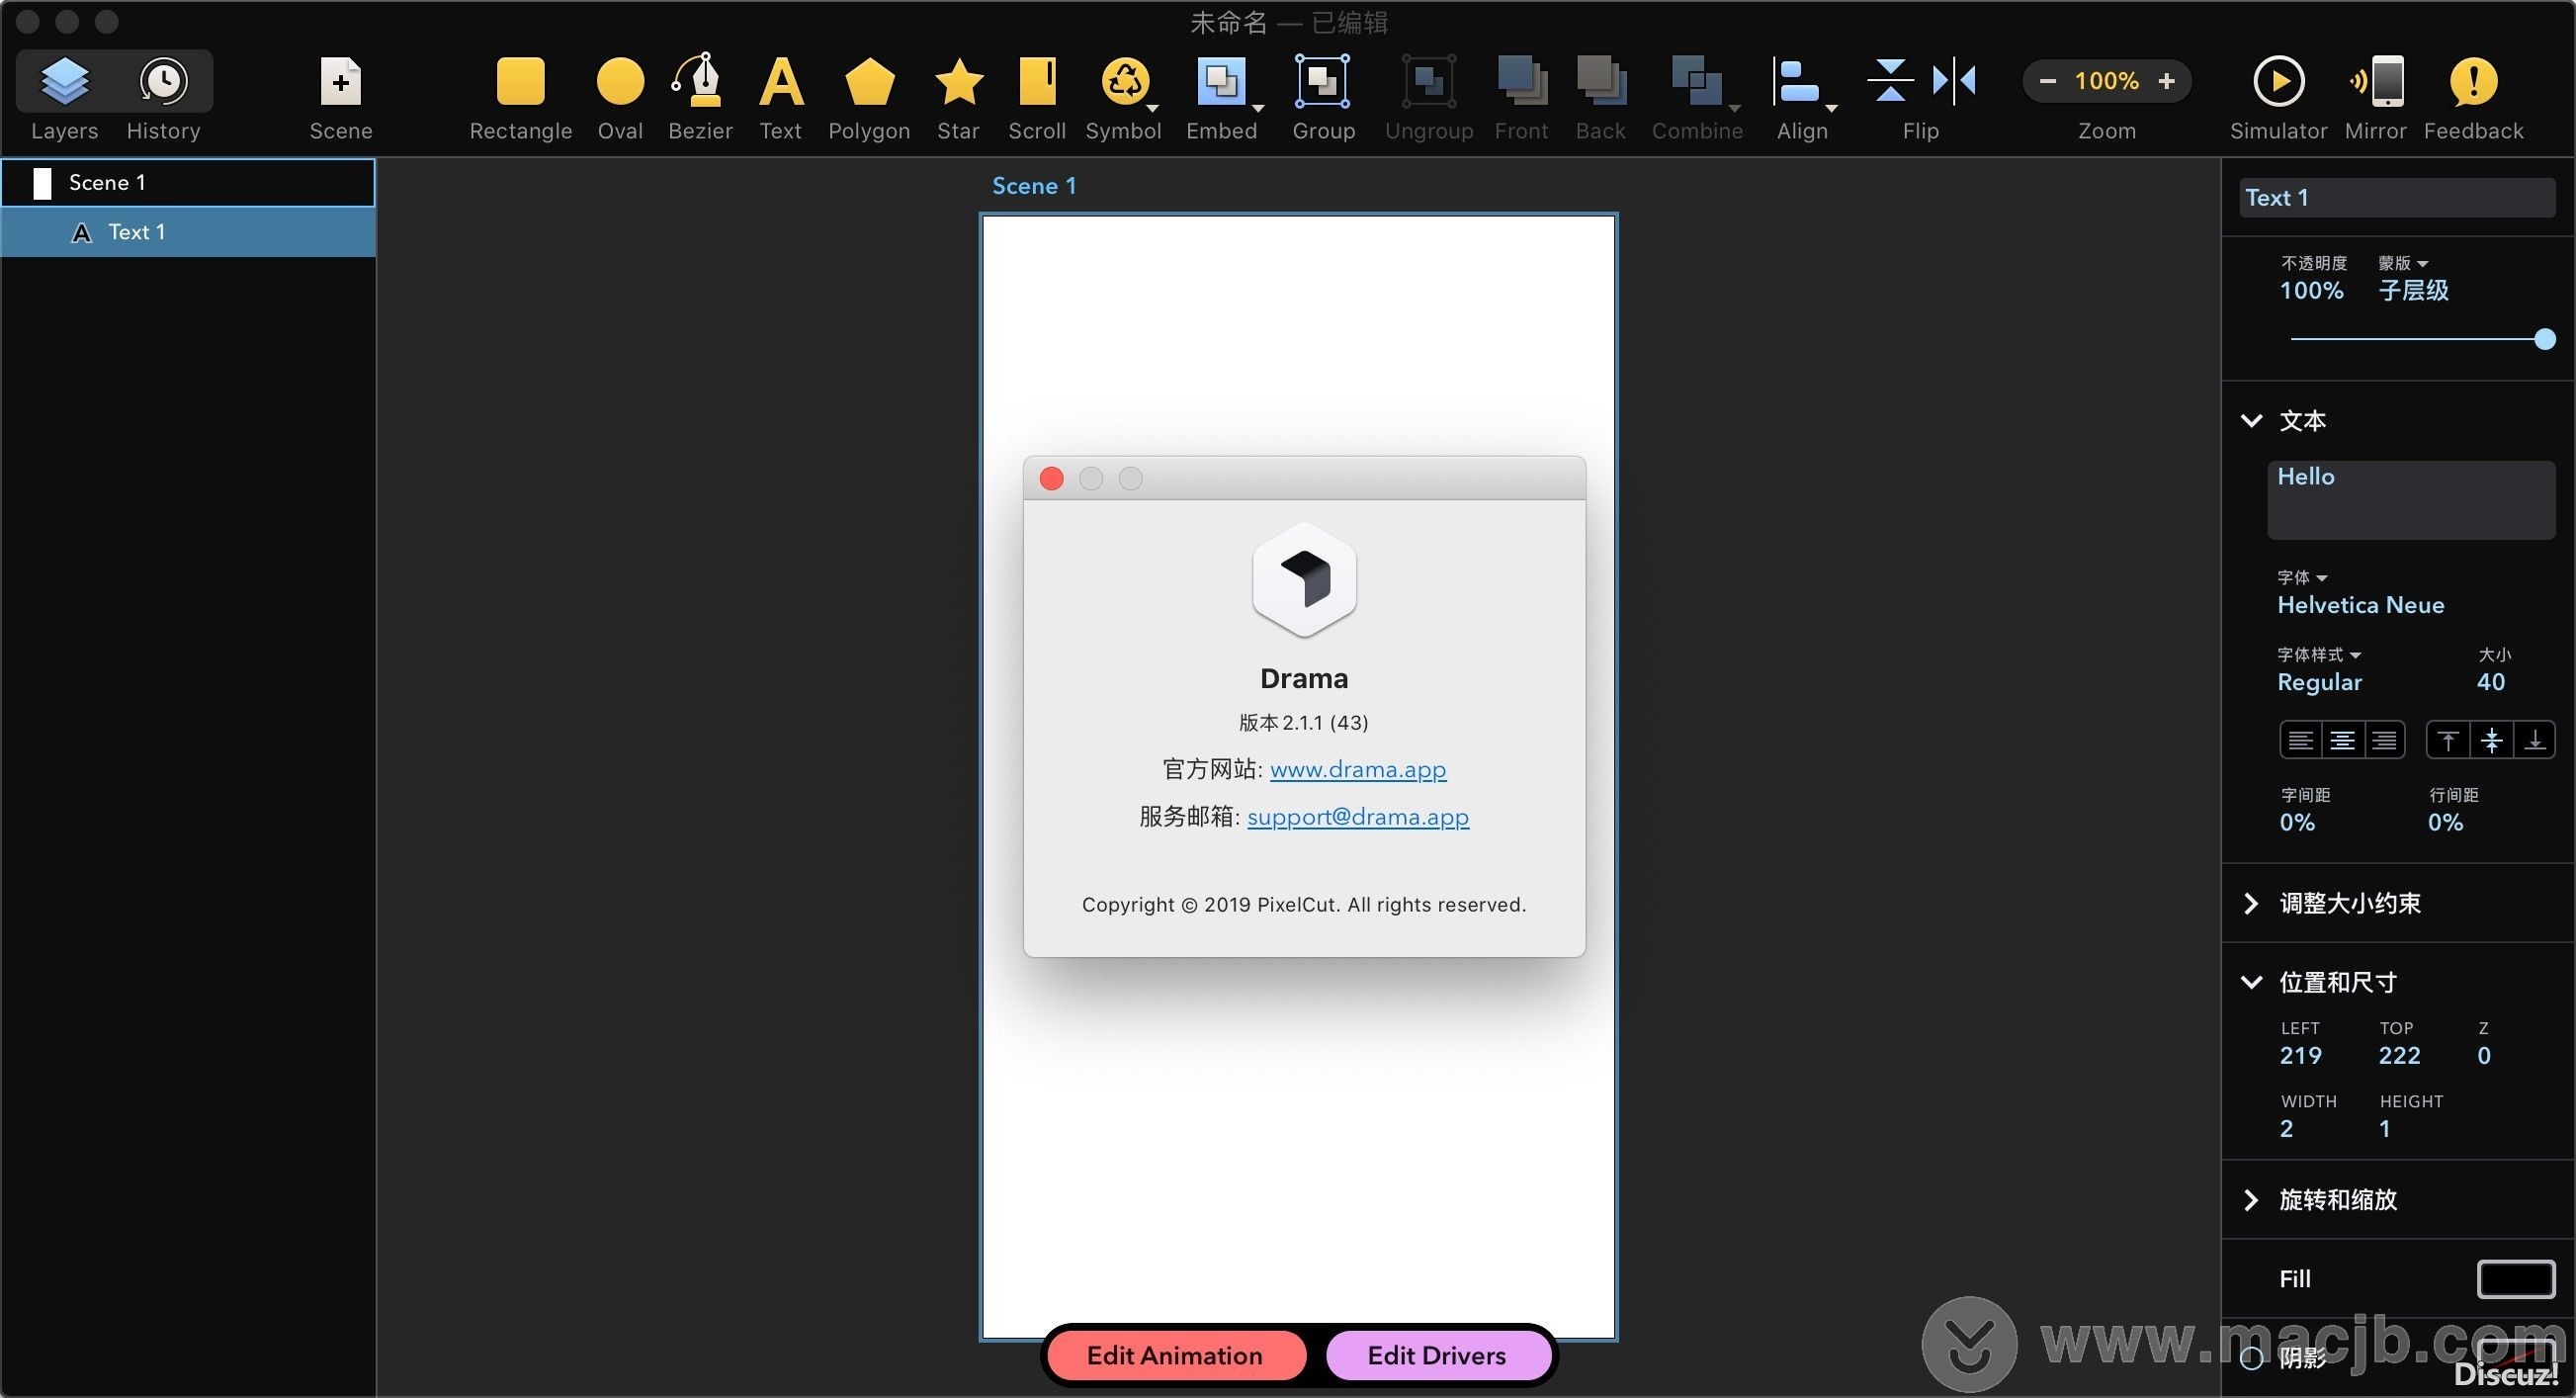Align text to top
Screen dimensions: 2576x1398
pos(2448,740)
